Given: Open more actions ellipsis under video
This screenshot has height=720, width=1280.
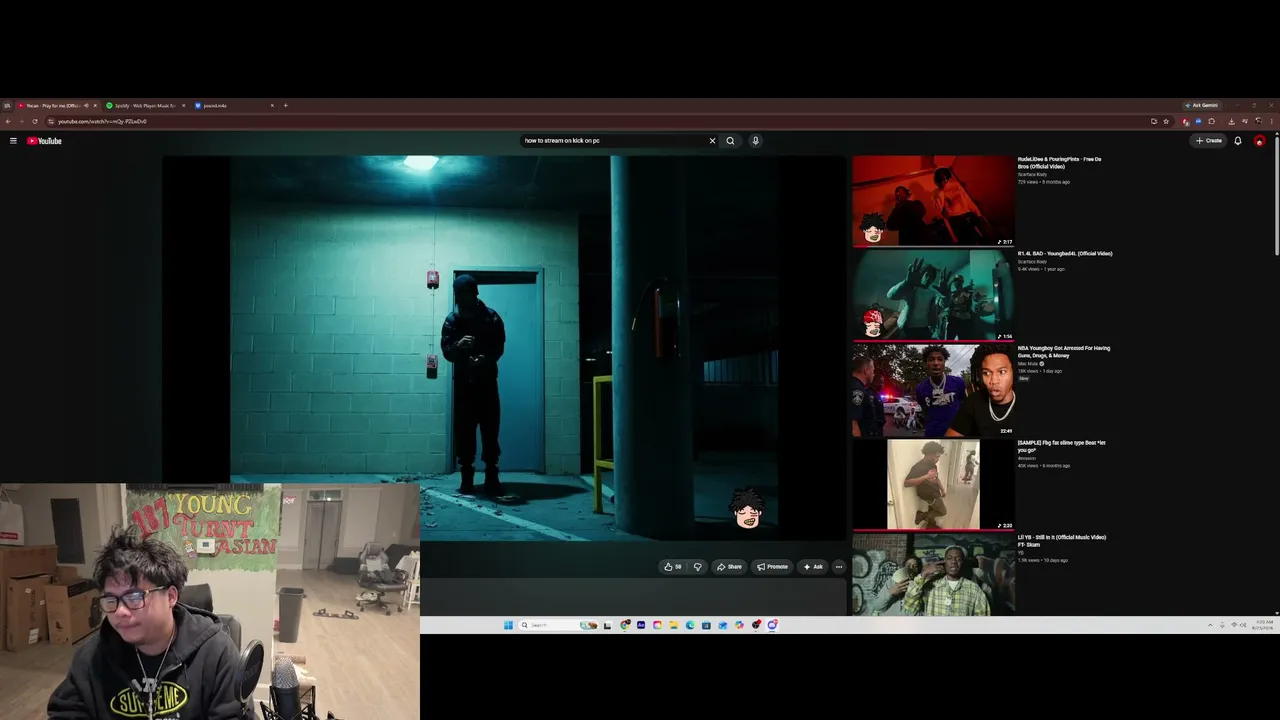Looking at the screenshot, I should tap(839, 567).
